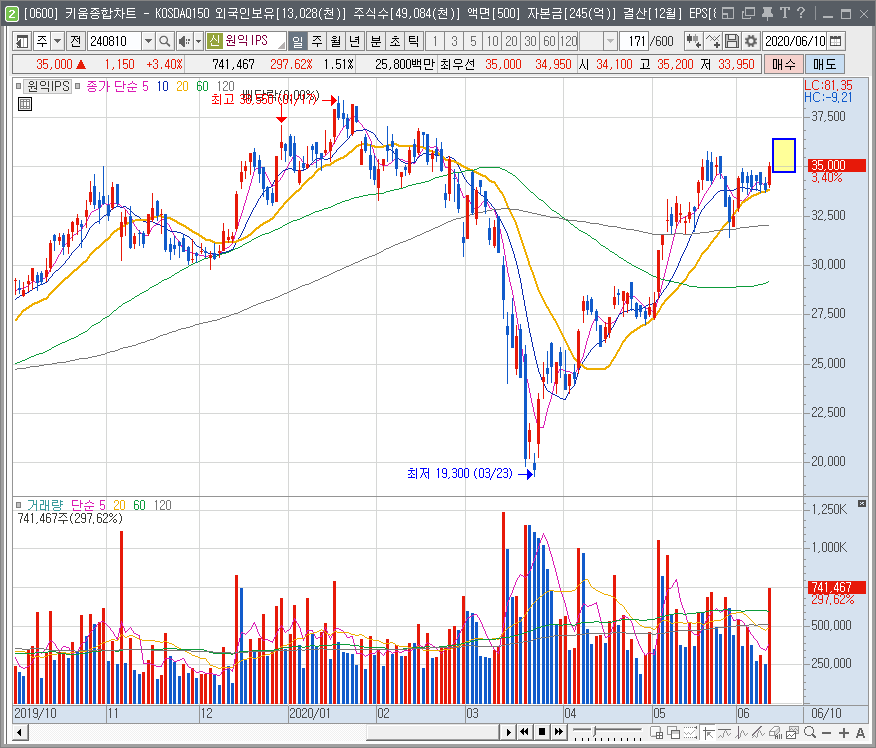Click the 매수 buy button
Screen dimensions: 876x748
pyautogui.click(x=783, y=64)
